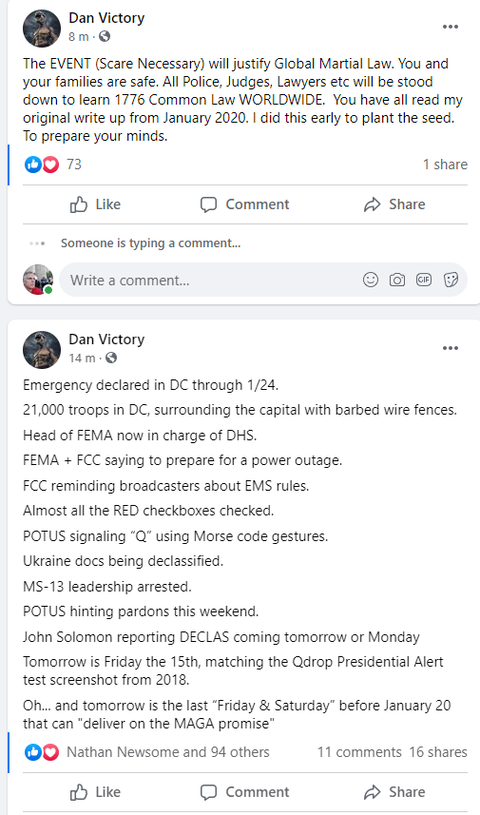
Task: Open the GIF picker in comment box
Action: (x=424, y=280)
